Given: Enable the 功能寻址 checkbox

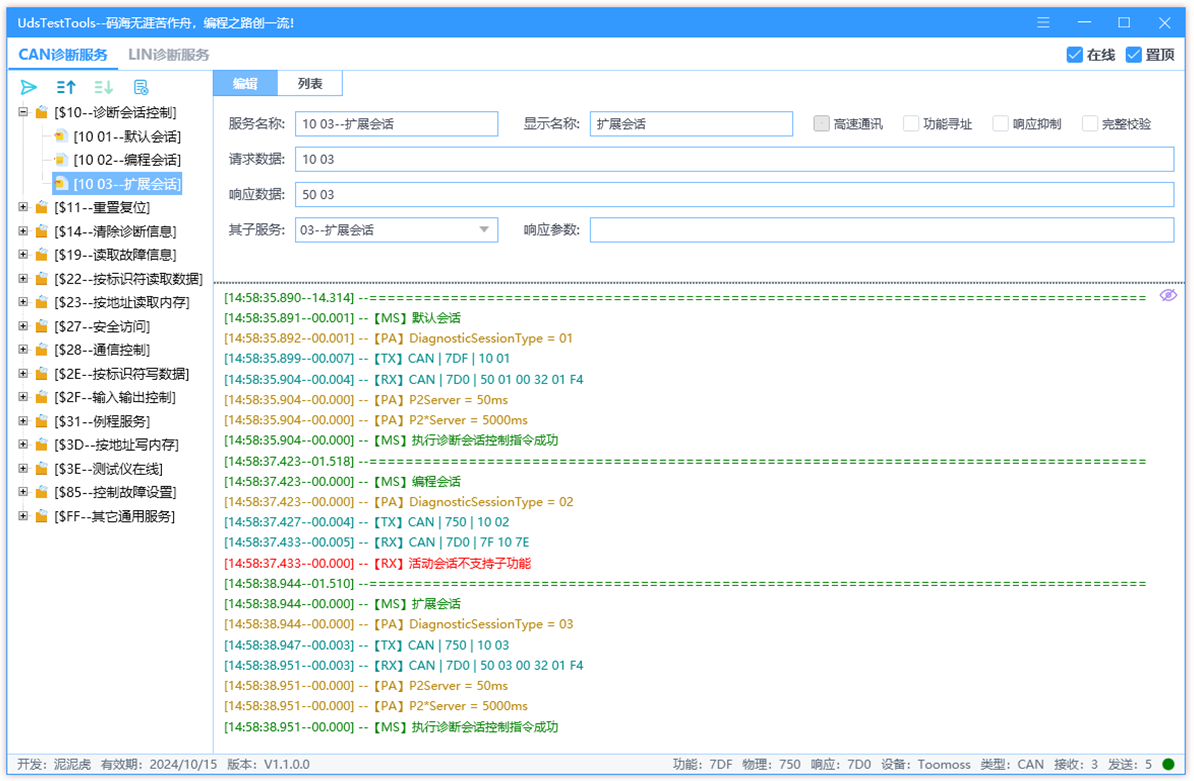Looking at the screenshot, I should (x=911, y=123).
